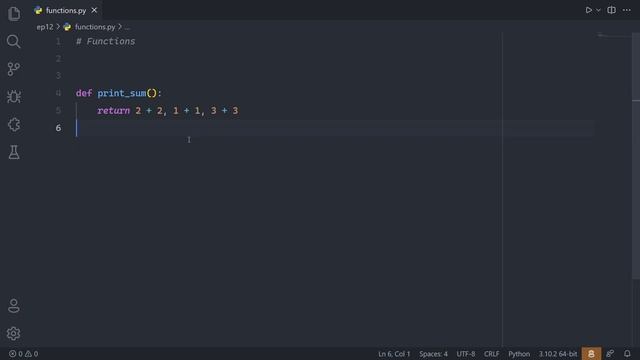Run the Python file
Image resolution: width=640 pixels, height=360 pixels.
click(x=589, y=10)
